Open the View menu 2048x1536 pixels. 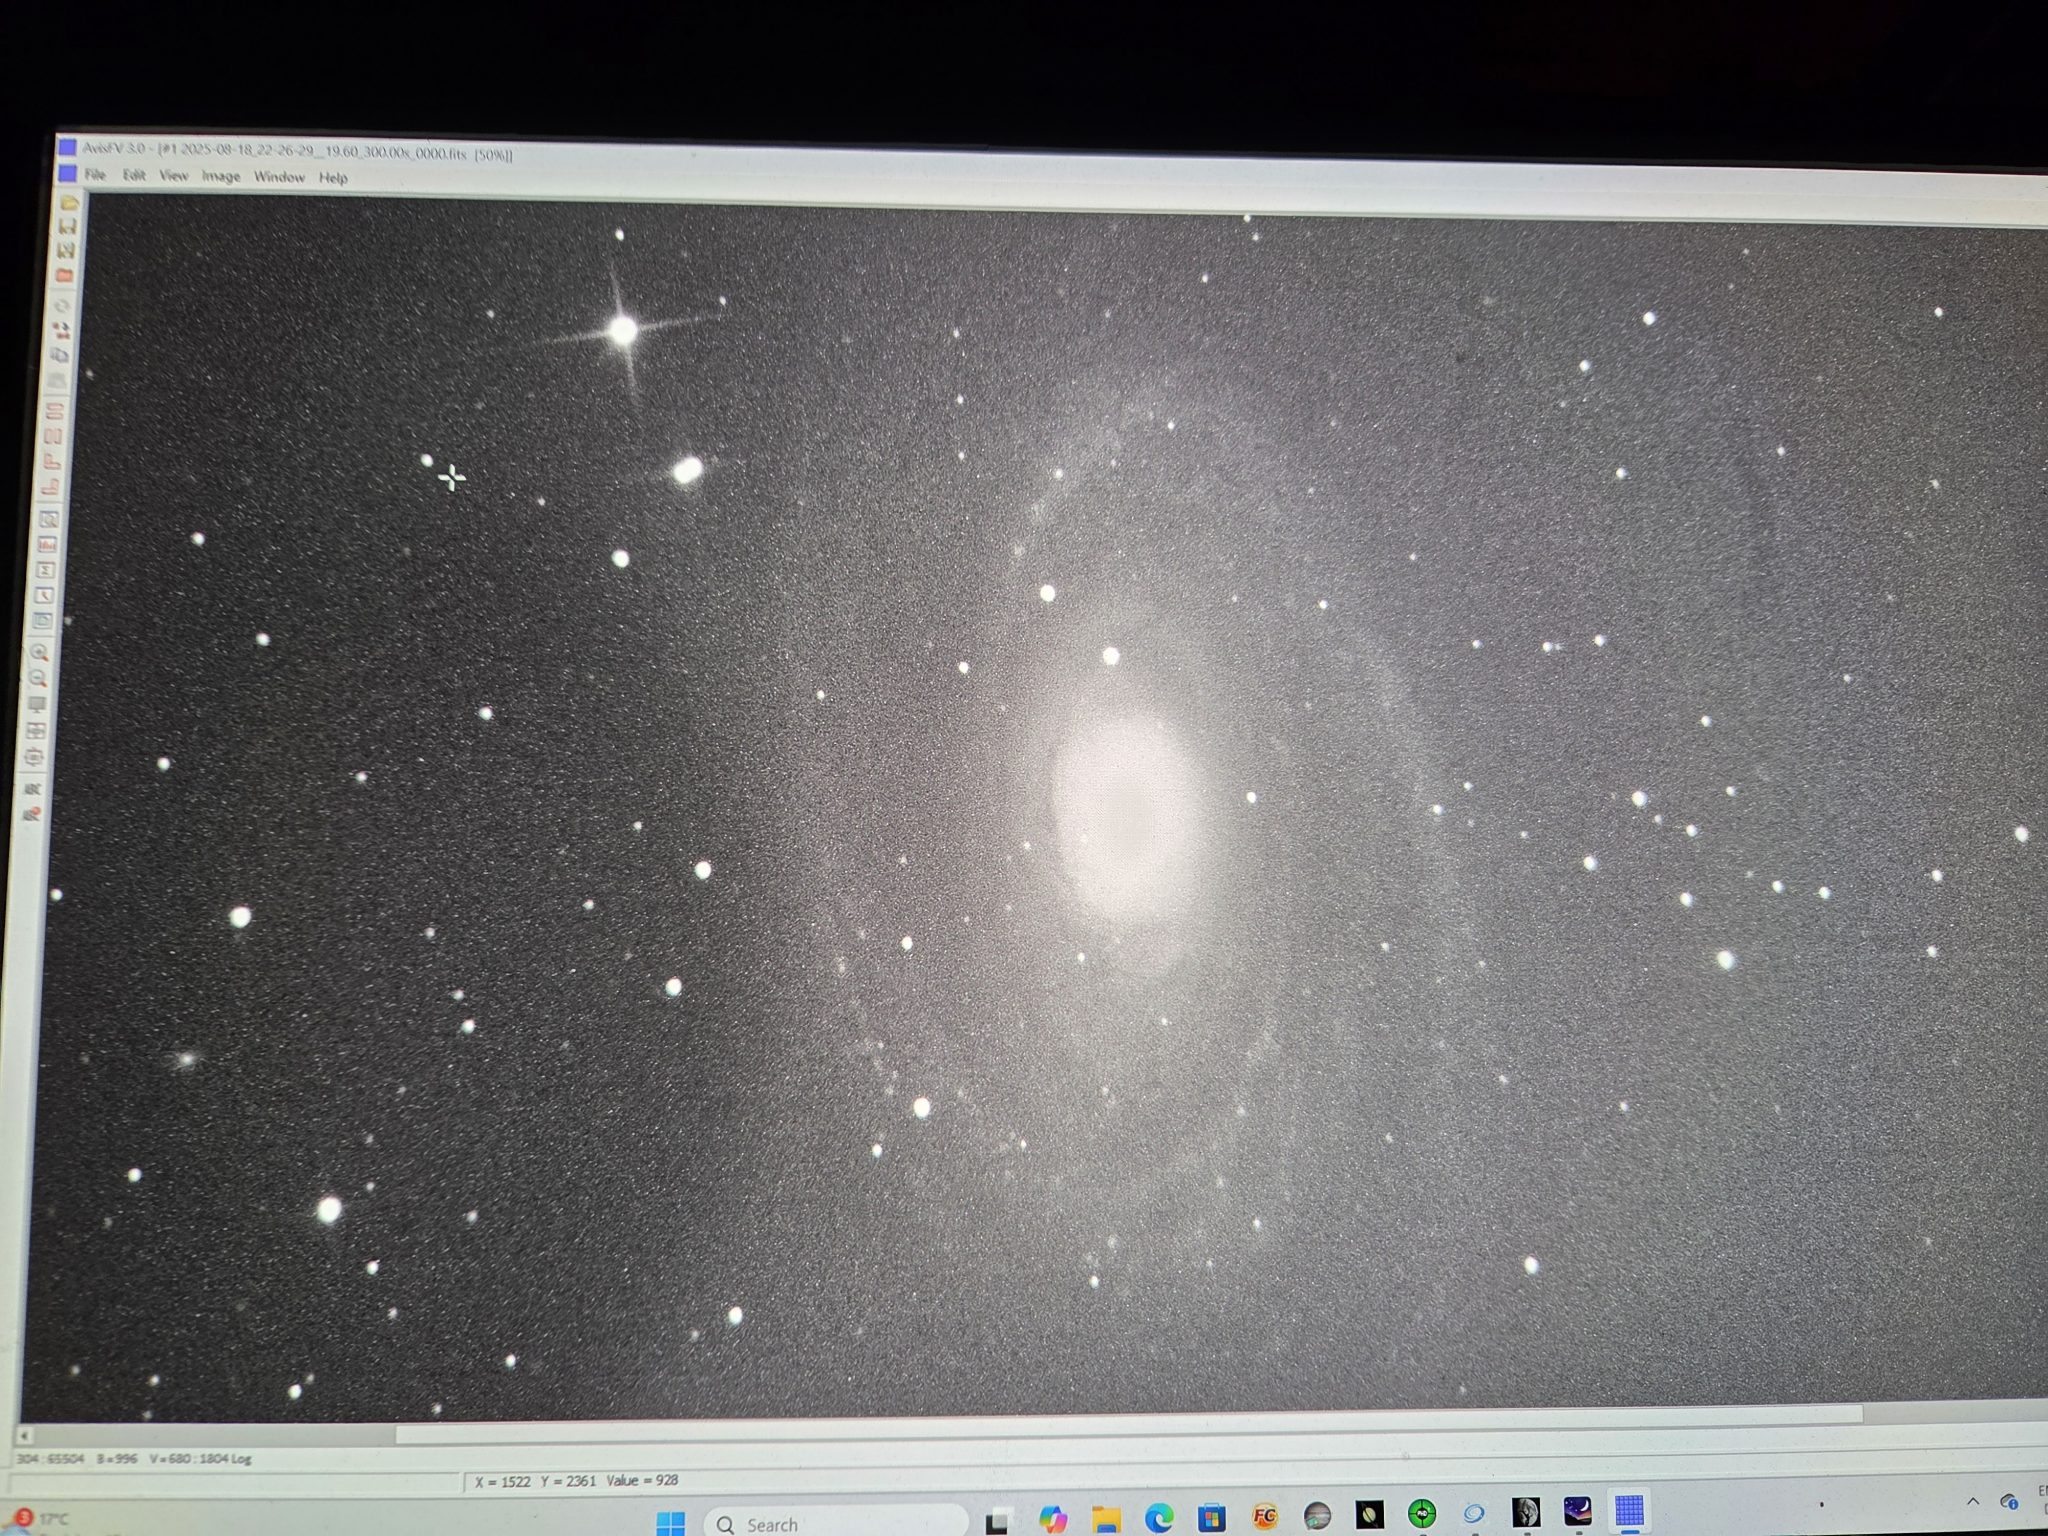pyautogui.click(x=173, y=175)
